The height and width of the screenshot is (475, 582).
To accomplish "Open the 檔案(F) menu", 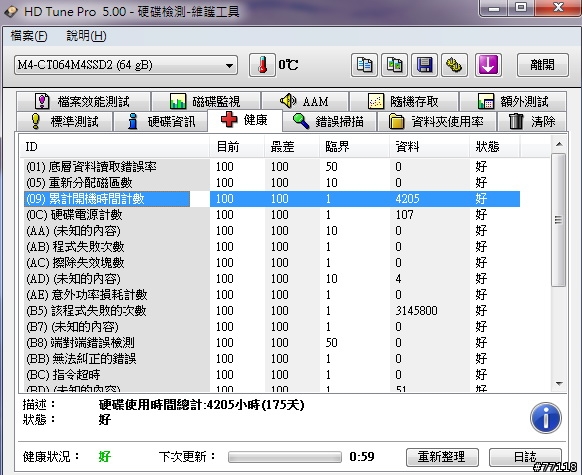I will (x=29, y=36).
